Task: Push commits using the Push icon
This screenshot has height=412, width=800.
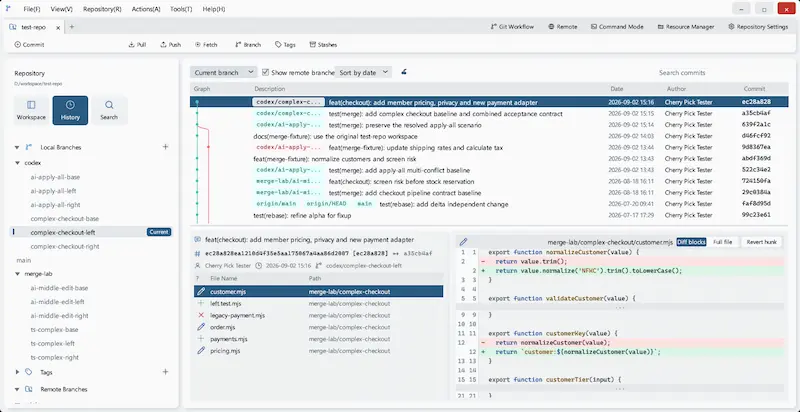Action: pos(163,45)
